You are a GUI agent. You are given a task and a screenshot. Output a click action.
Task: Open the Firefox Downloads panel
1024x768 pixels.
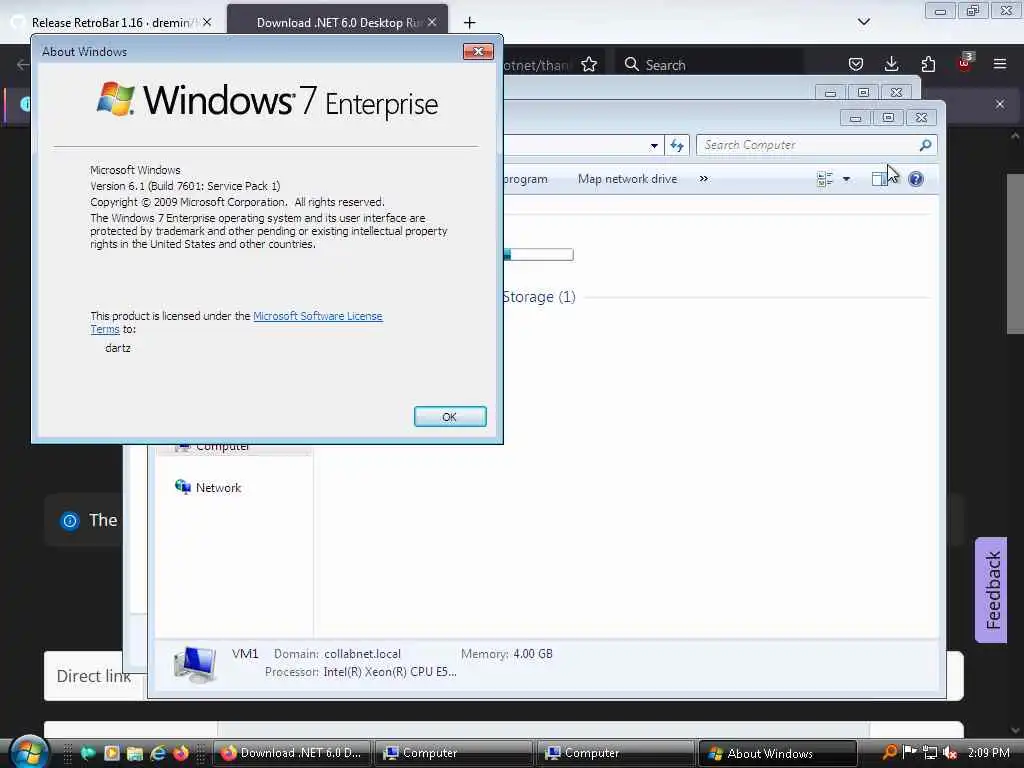891,64
